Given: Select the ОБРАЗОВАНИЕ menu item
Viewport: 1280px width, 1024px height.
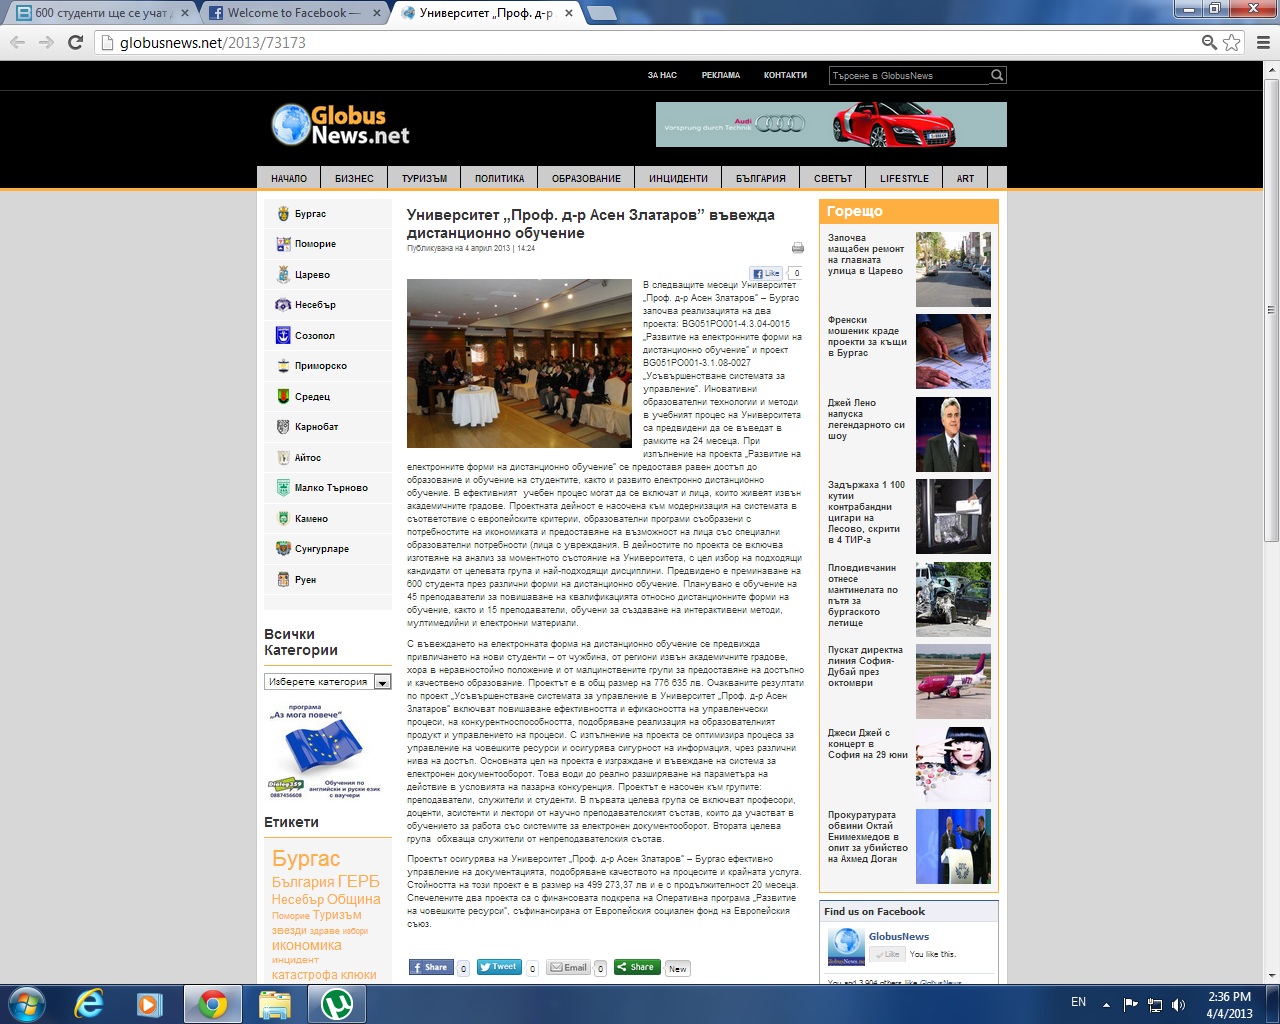Looking at the screenshot, I should (x=586, y=178).
